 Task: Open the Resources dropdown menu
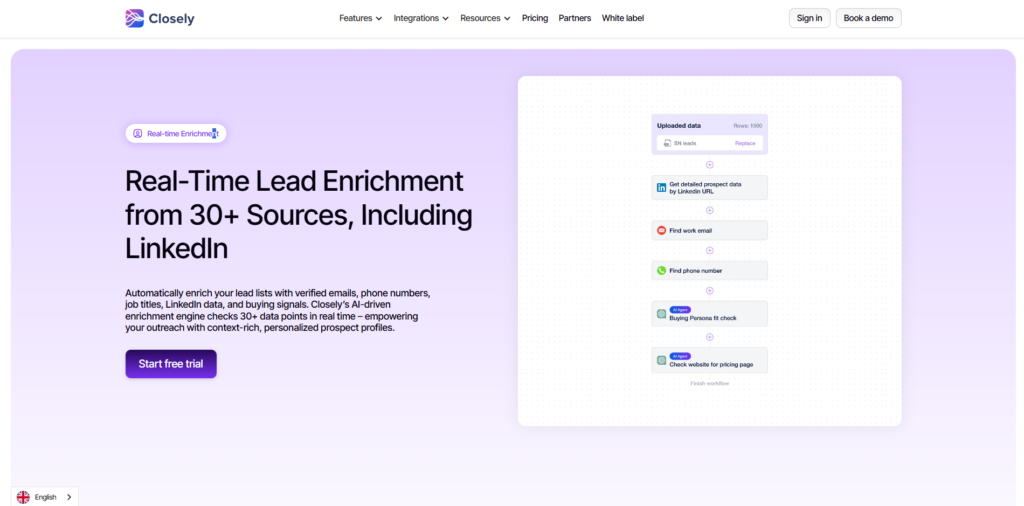click(485, 18)
